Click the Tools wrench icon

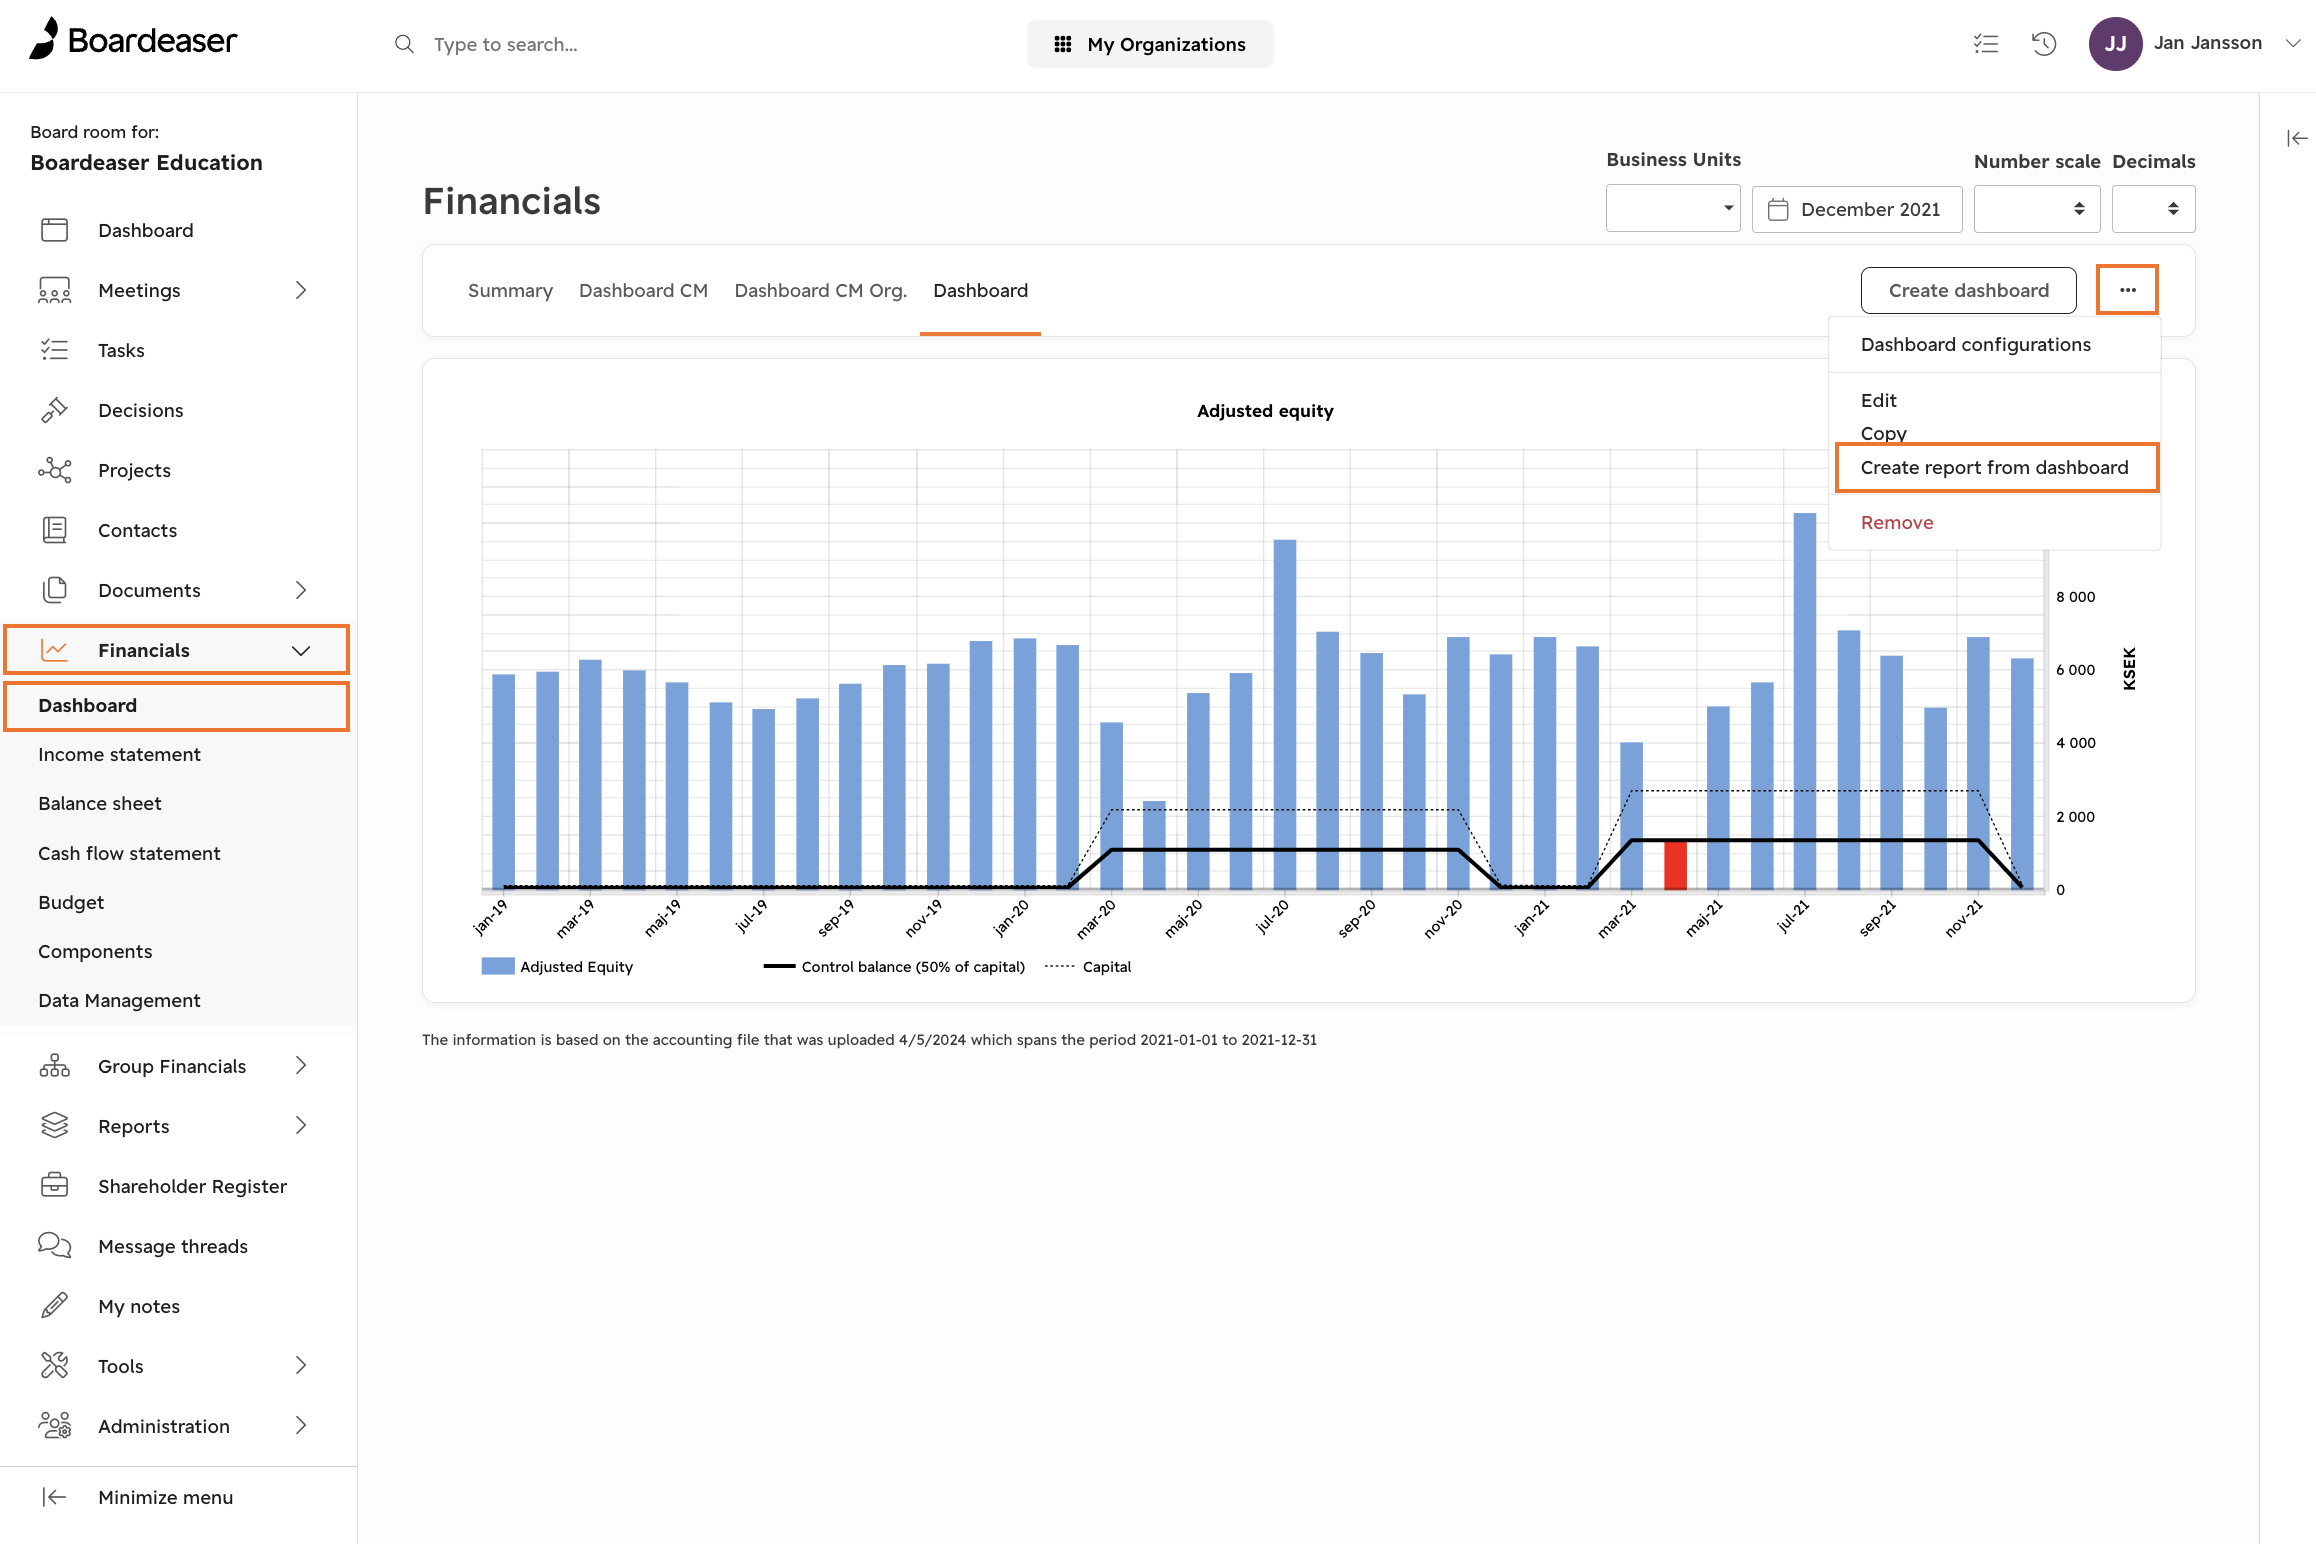click(x=54, y=1366)
